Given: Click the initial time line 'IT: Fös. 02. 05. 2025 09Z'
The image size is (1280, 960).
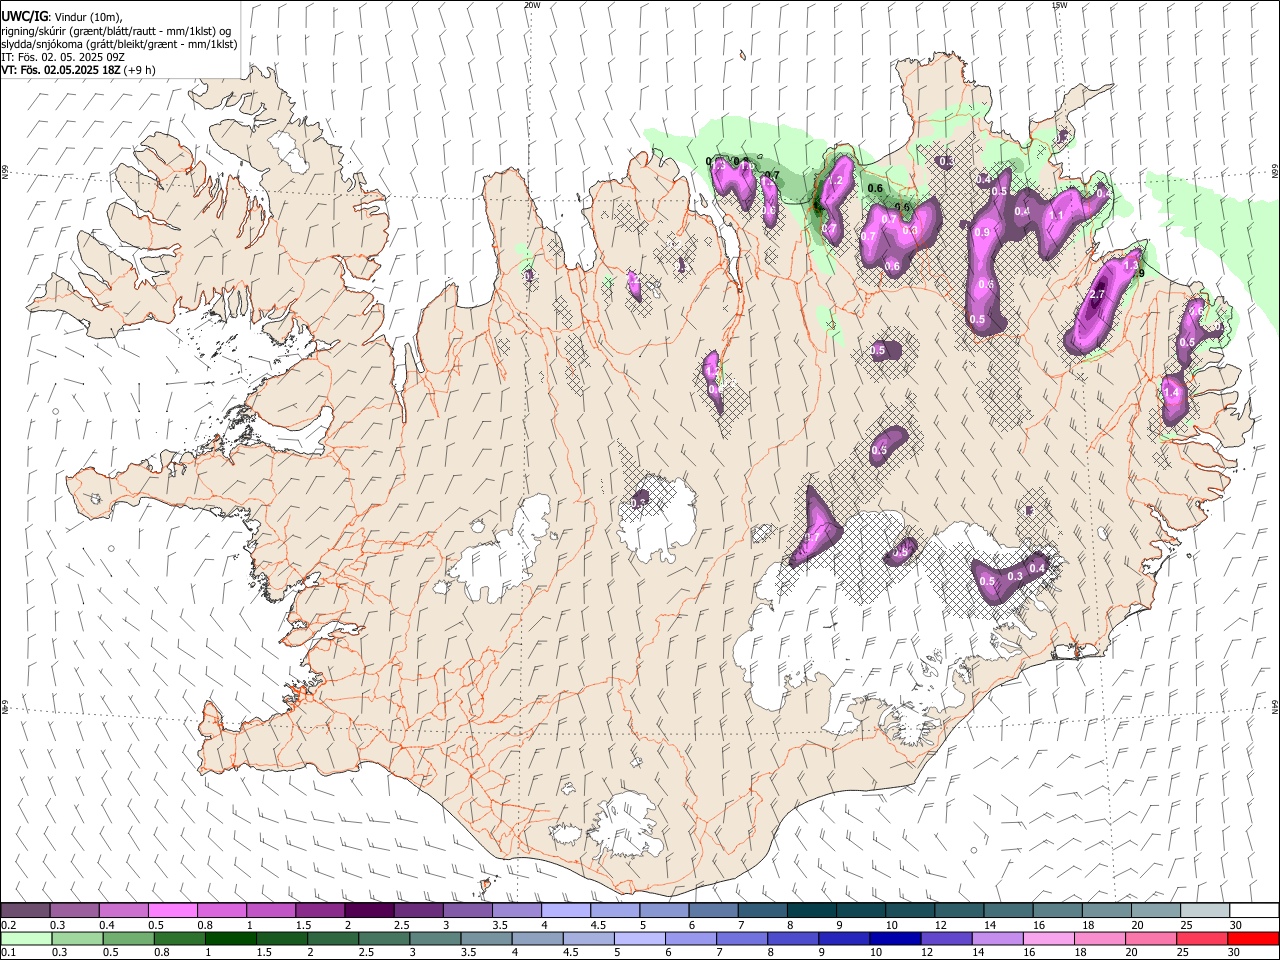Looking at the screenshot, I should point(63,57).
